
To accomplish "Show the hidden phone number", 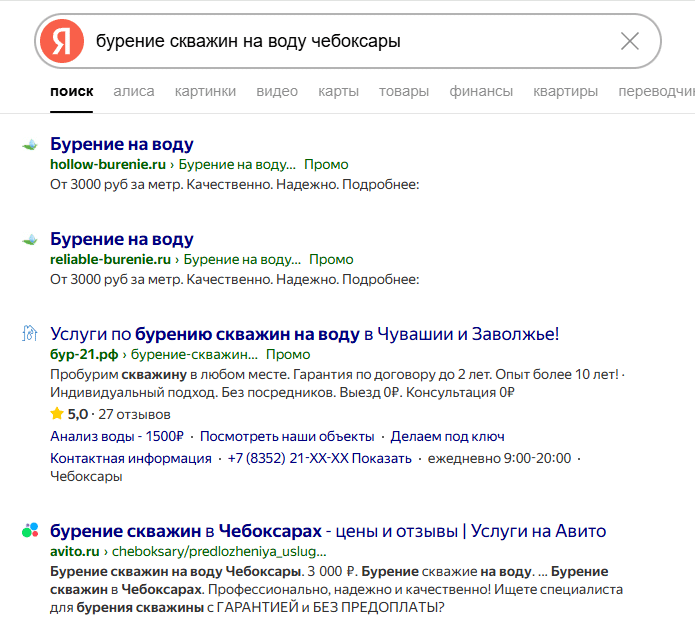I will 385,458.
